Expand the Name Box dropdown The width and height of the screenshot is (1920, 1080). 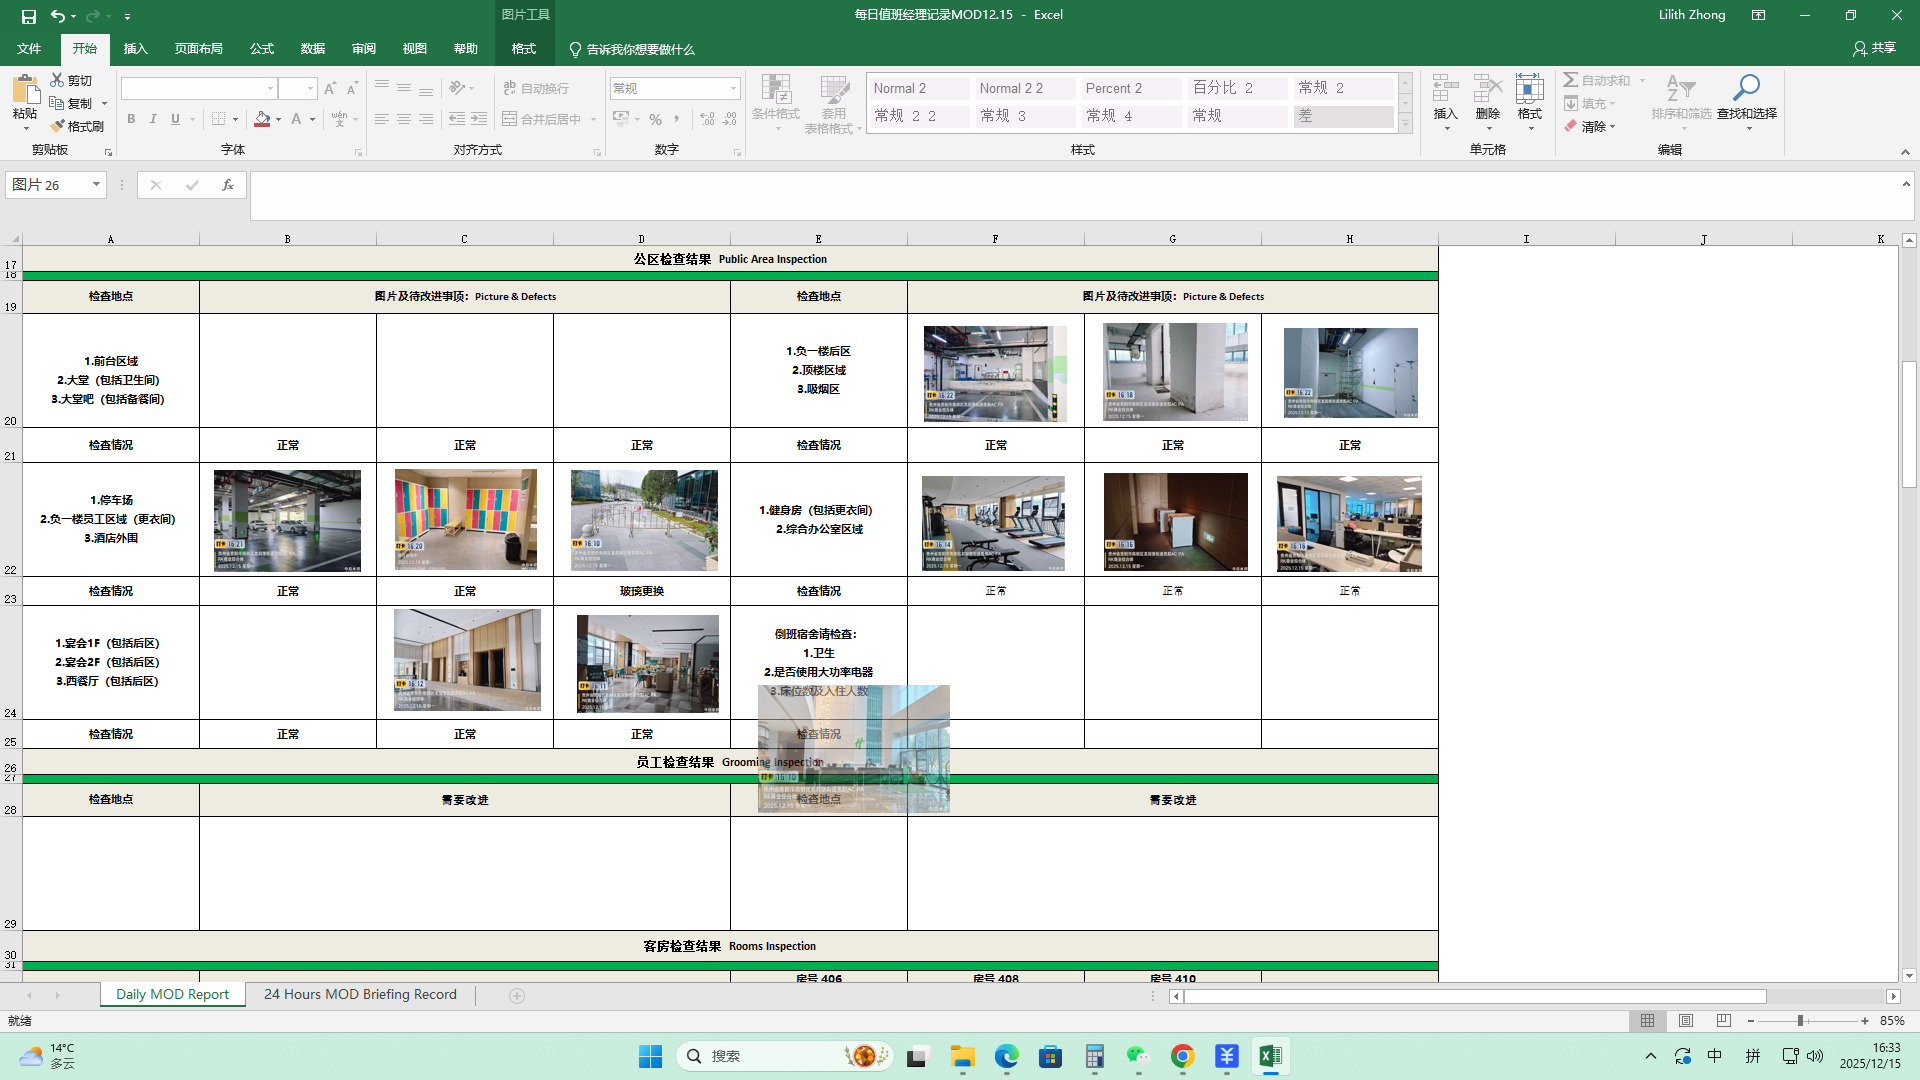tap(96, 185)
